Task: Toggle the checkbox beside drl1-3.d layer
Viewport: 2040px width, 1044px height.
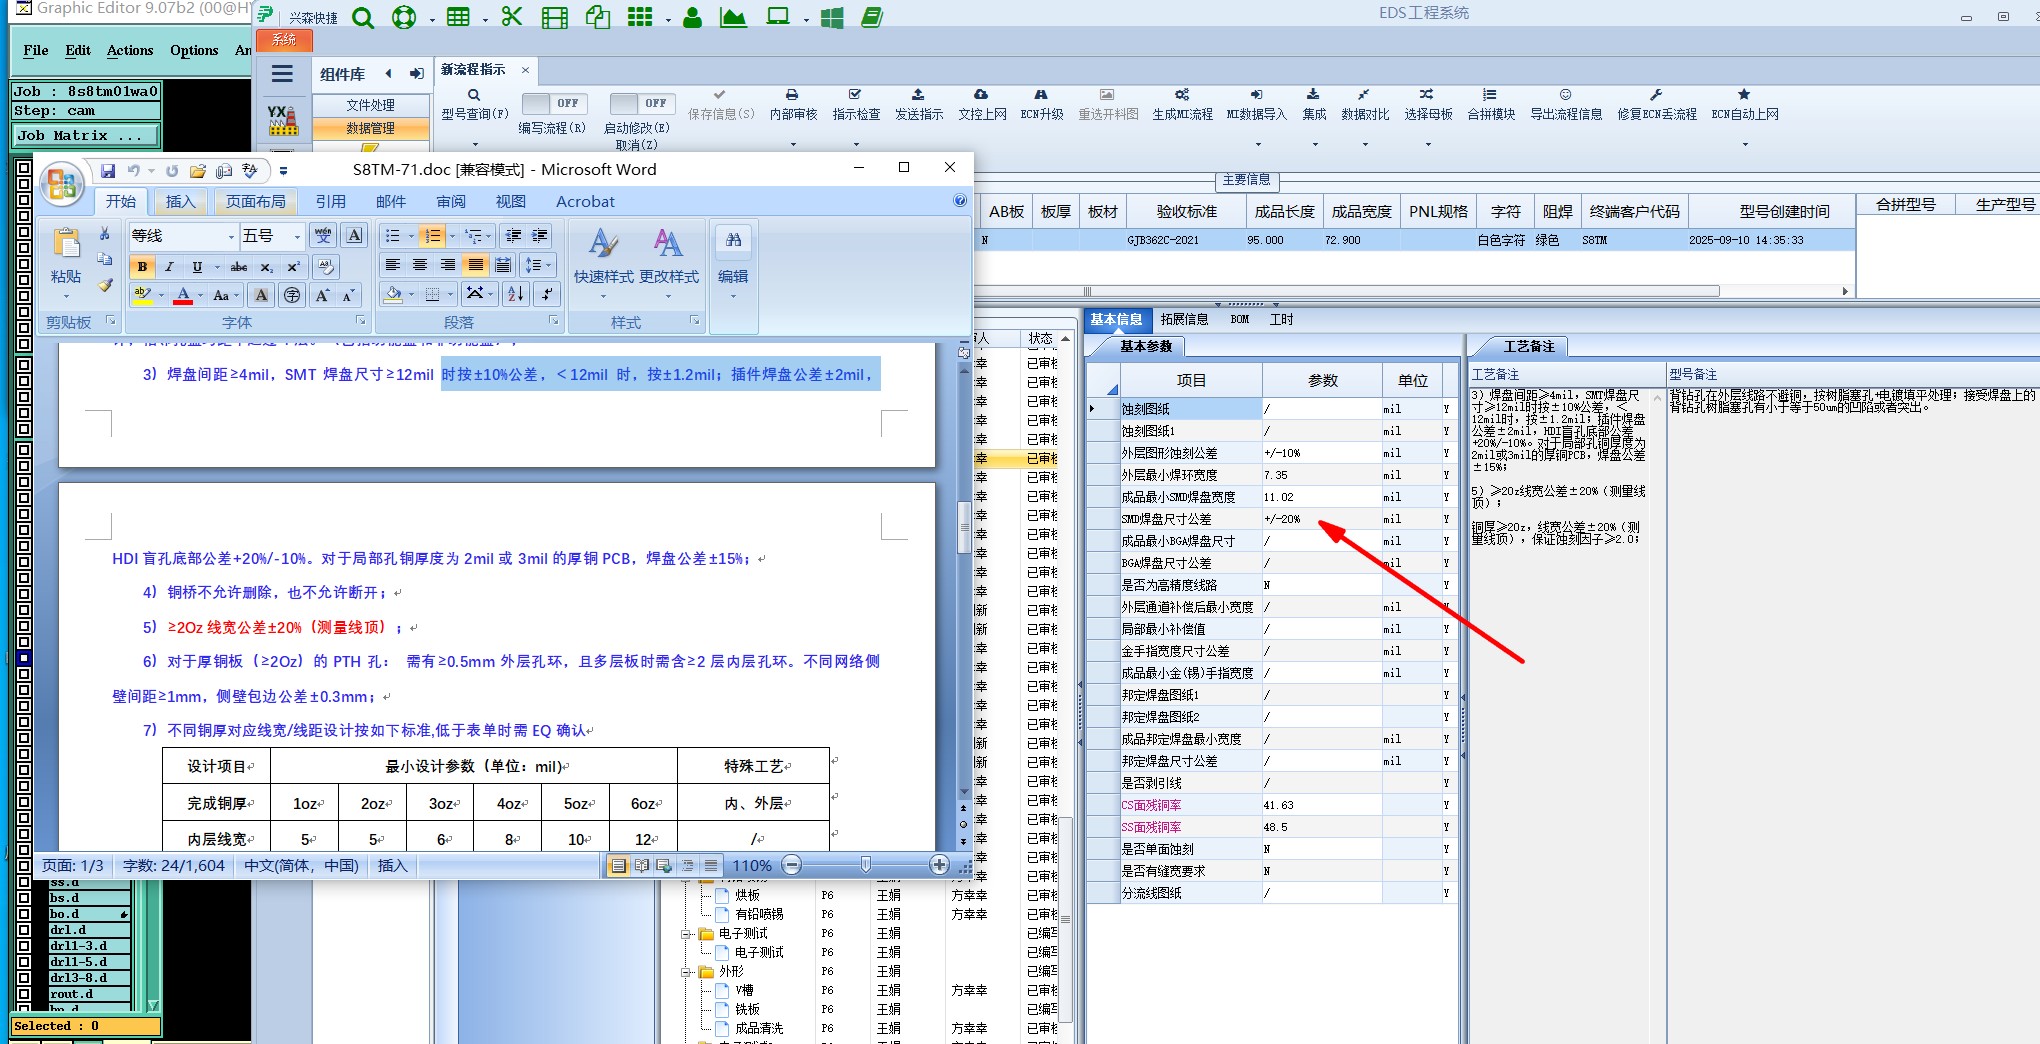Action: tap(25, 946)
